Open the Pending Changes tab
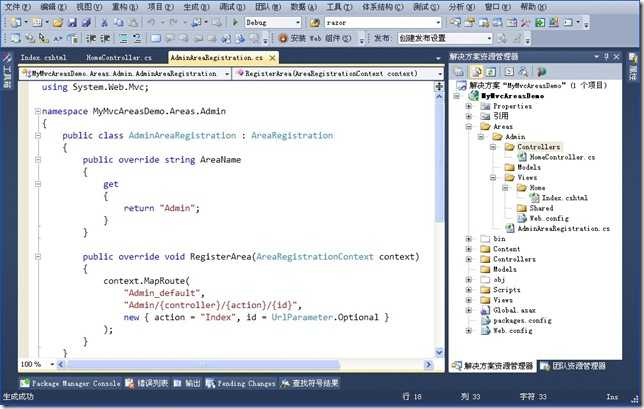Screen dimensions: 644x409 click(x=241, y=383)
